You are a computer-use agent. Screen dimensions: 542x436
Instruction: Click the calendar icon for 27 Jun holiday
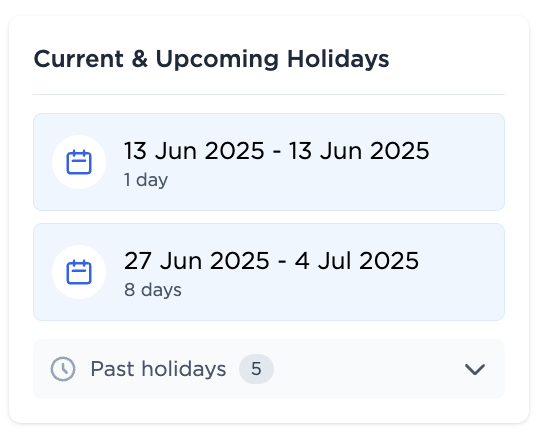[x=79, y=272]
